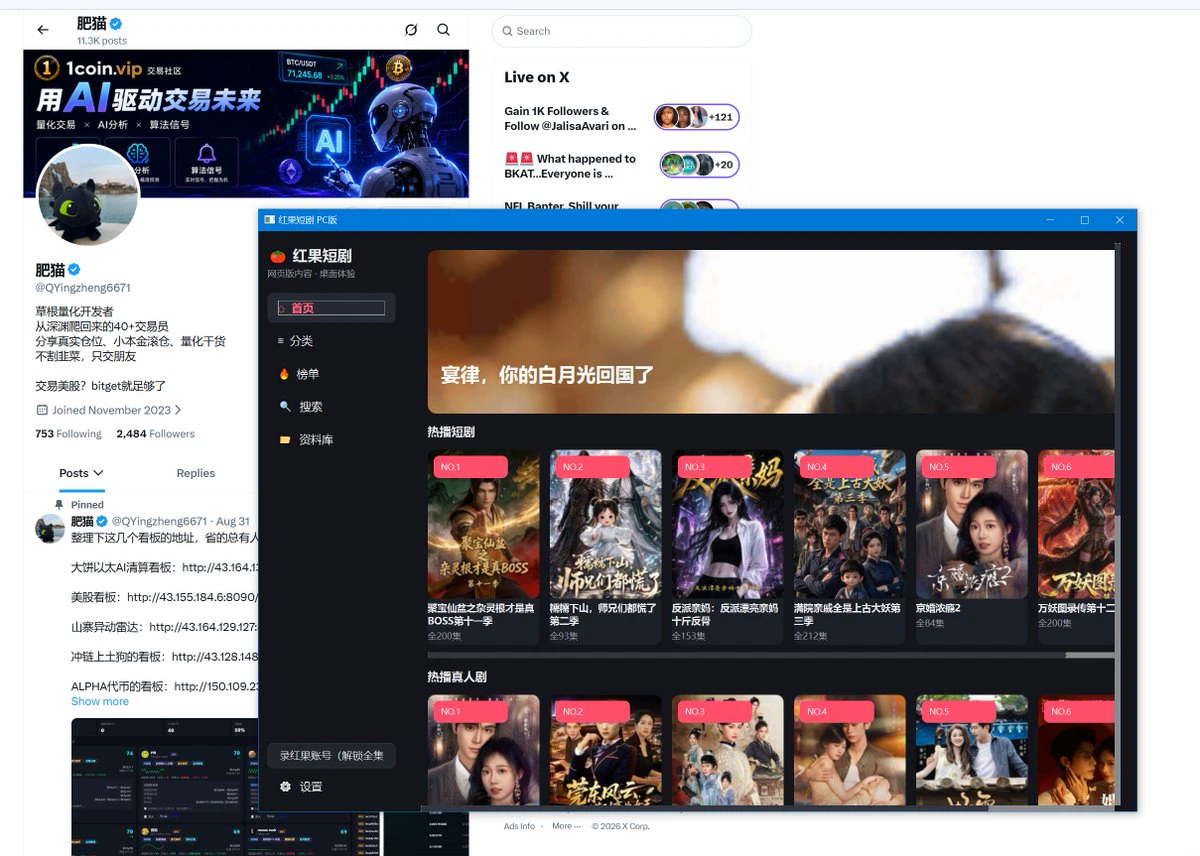
Task: Click the Grok icon in X profile header
Action: tap(411, 30)
